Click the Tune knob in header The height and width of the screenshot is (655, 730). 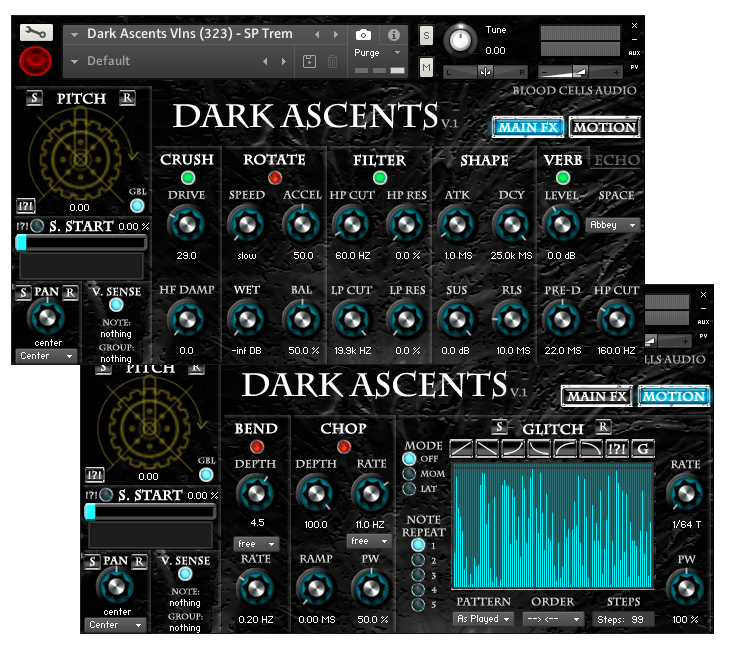(460, 40)
